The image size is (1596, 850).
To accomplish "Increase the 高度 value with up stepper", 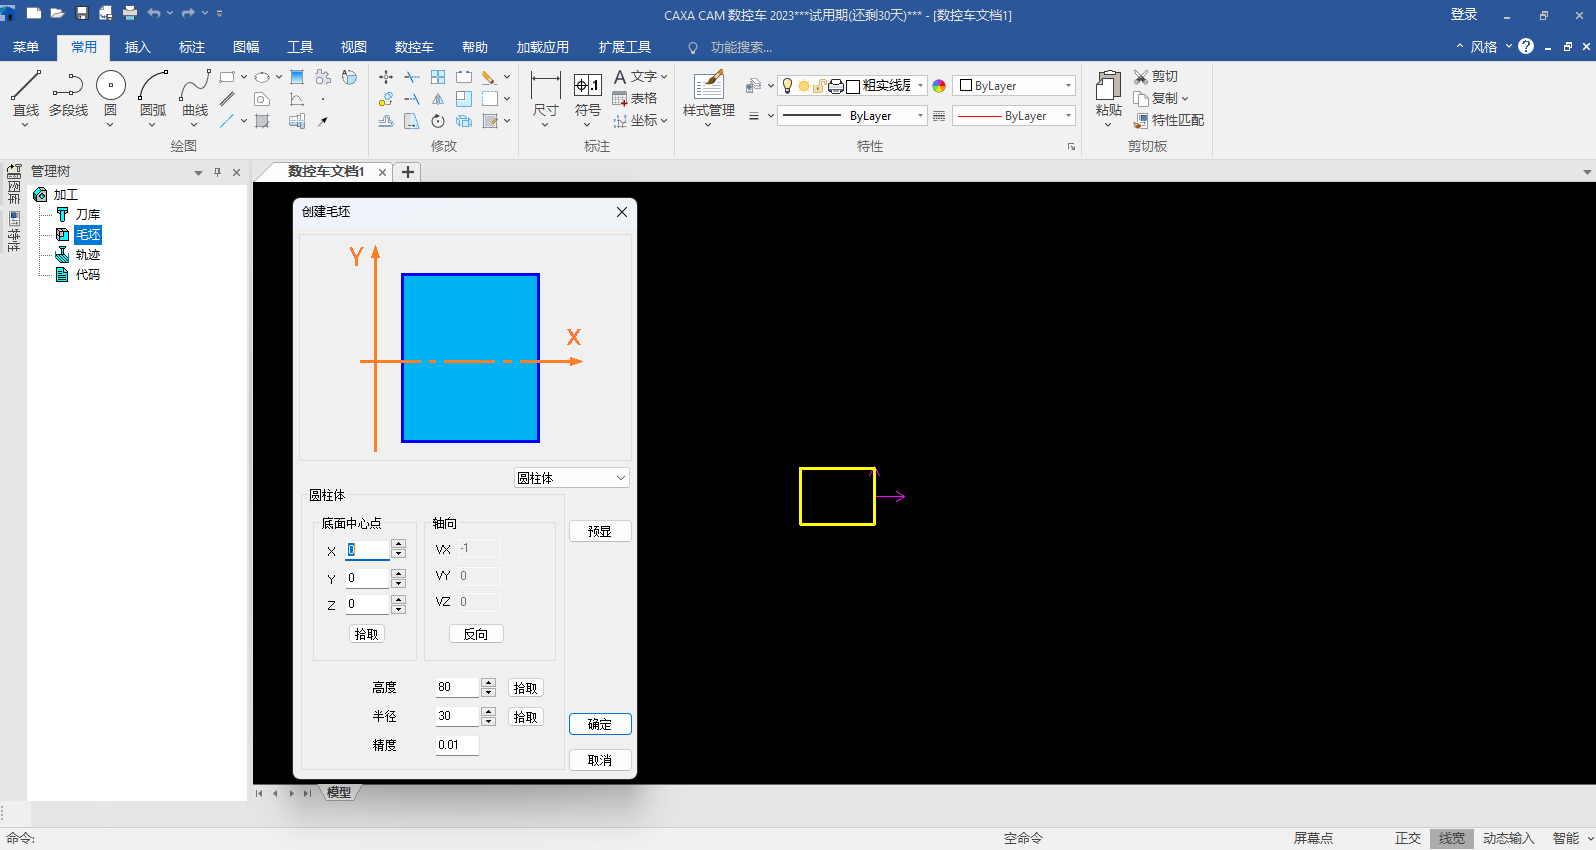I will pyautogui.click(x=488, y=683).
